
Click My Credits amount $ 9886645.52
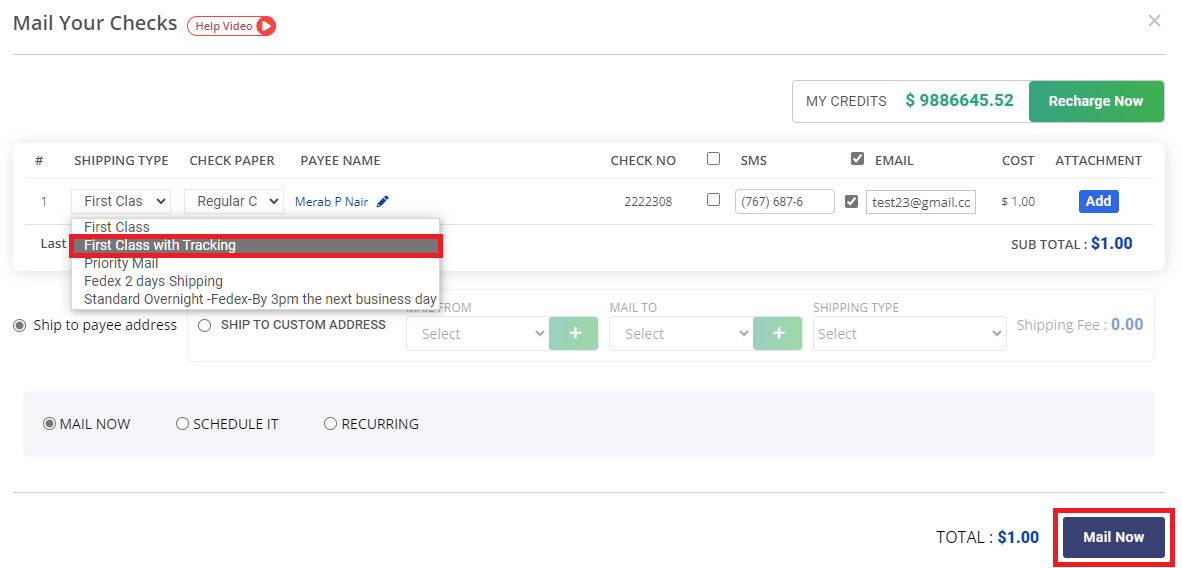[960, 100]
